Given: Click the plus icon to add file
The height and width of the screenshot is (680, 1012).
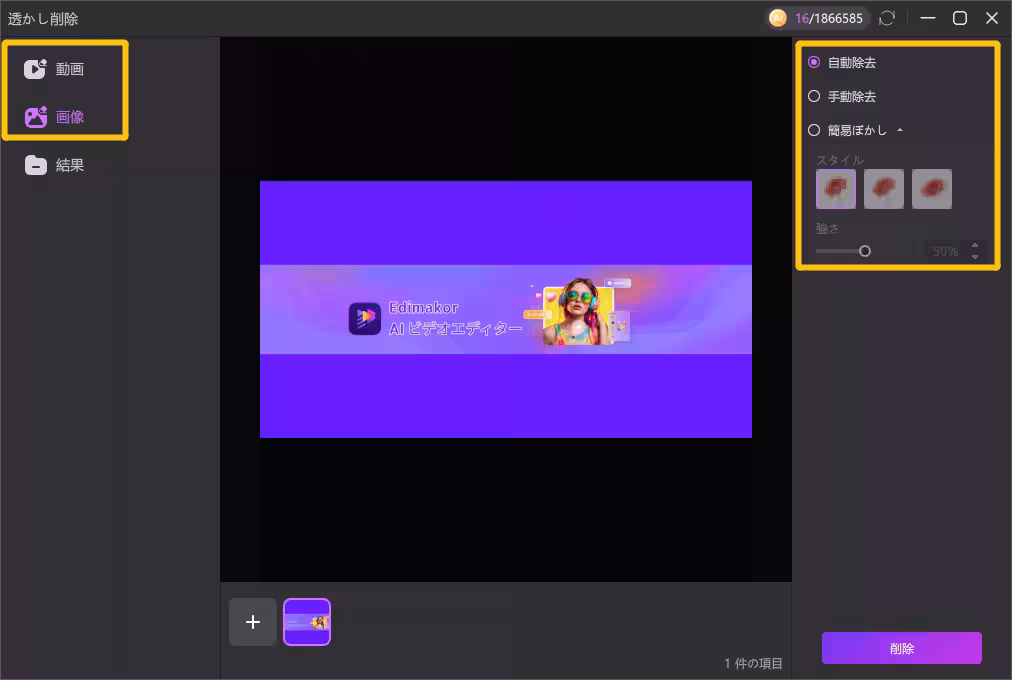Looking at the screenshot, I should coord(253,622).
